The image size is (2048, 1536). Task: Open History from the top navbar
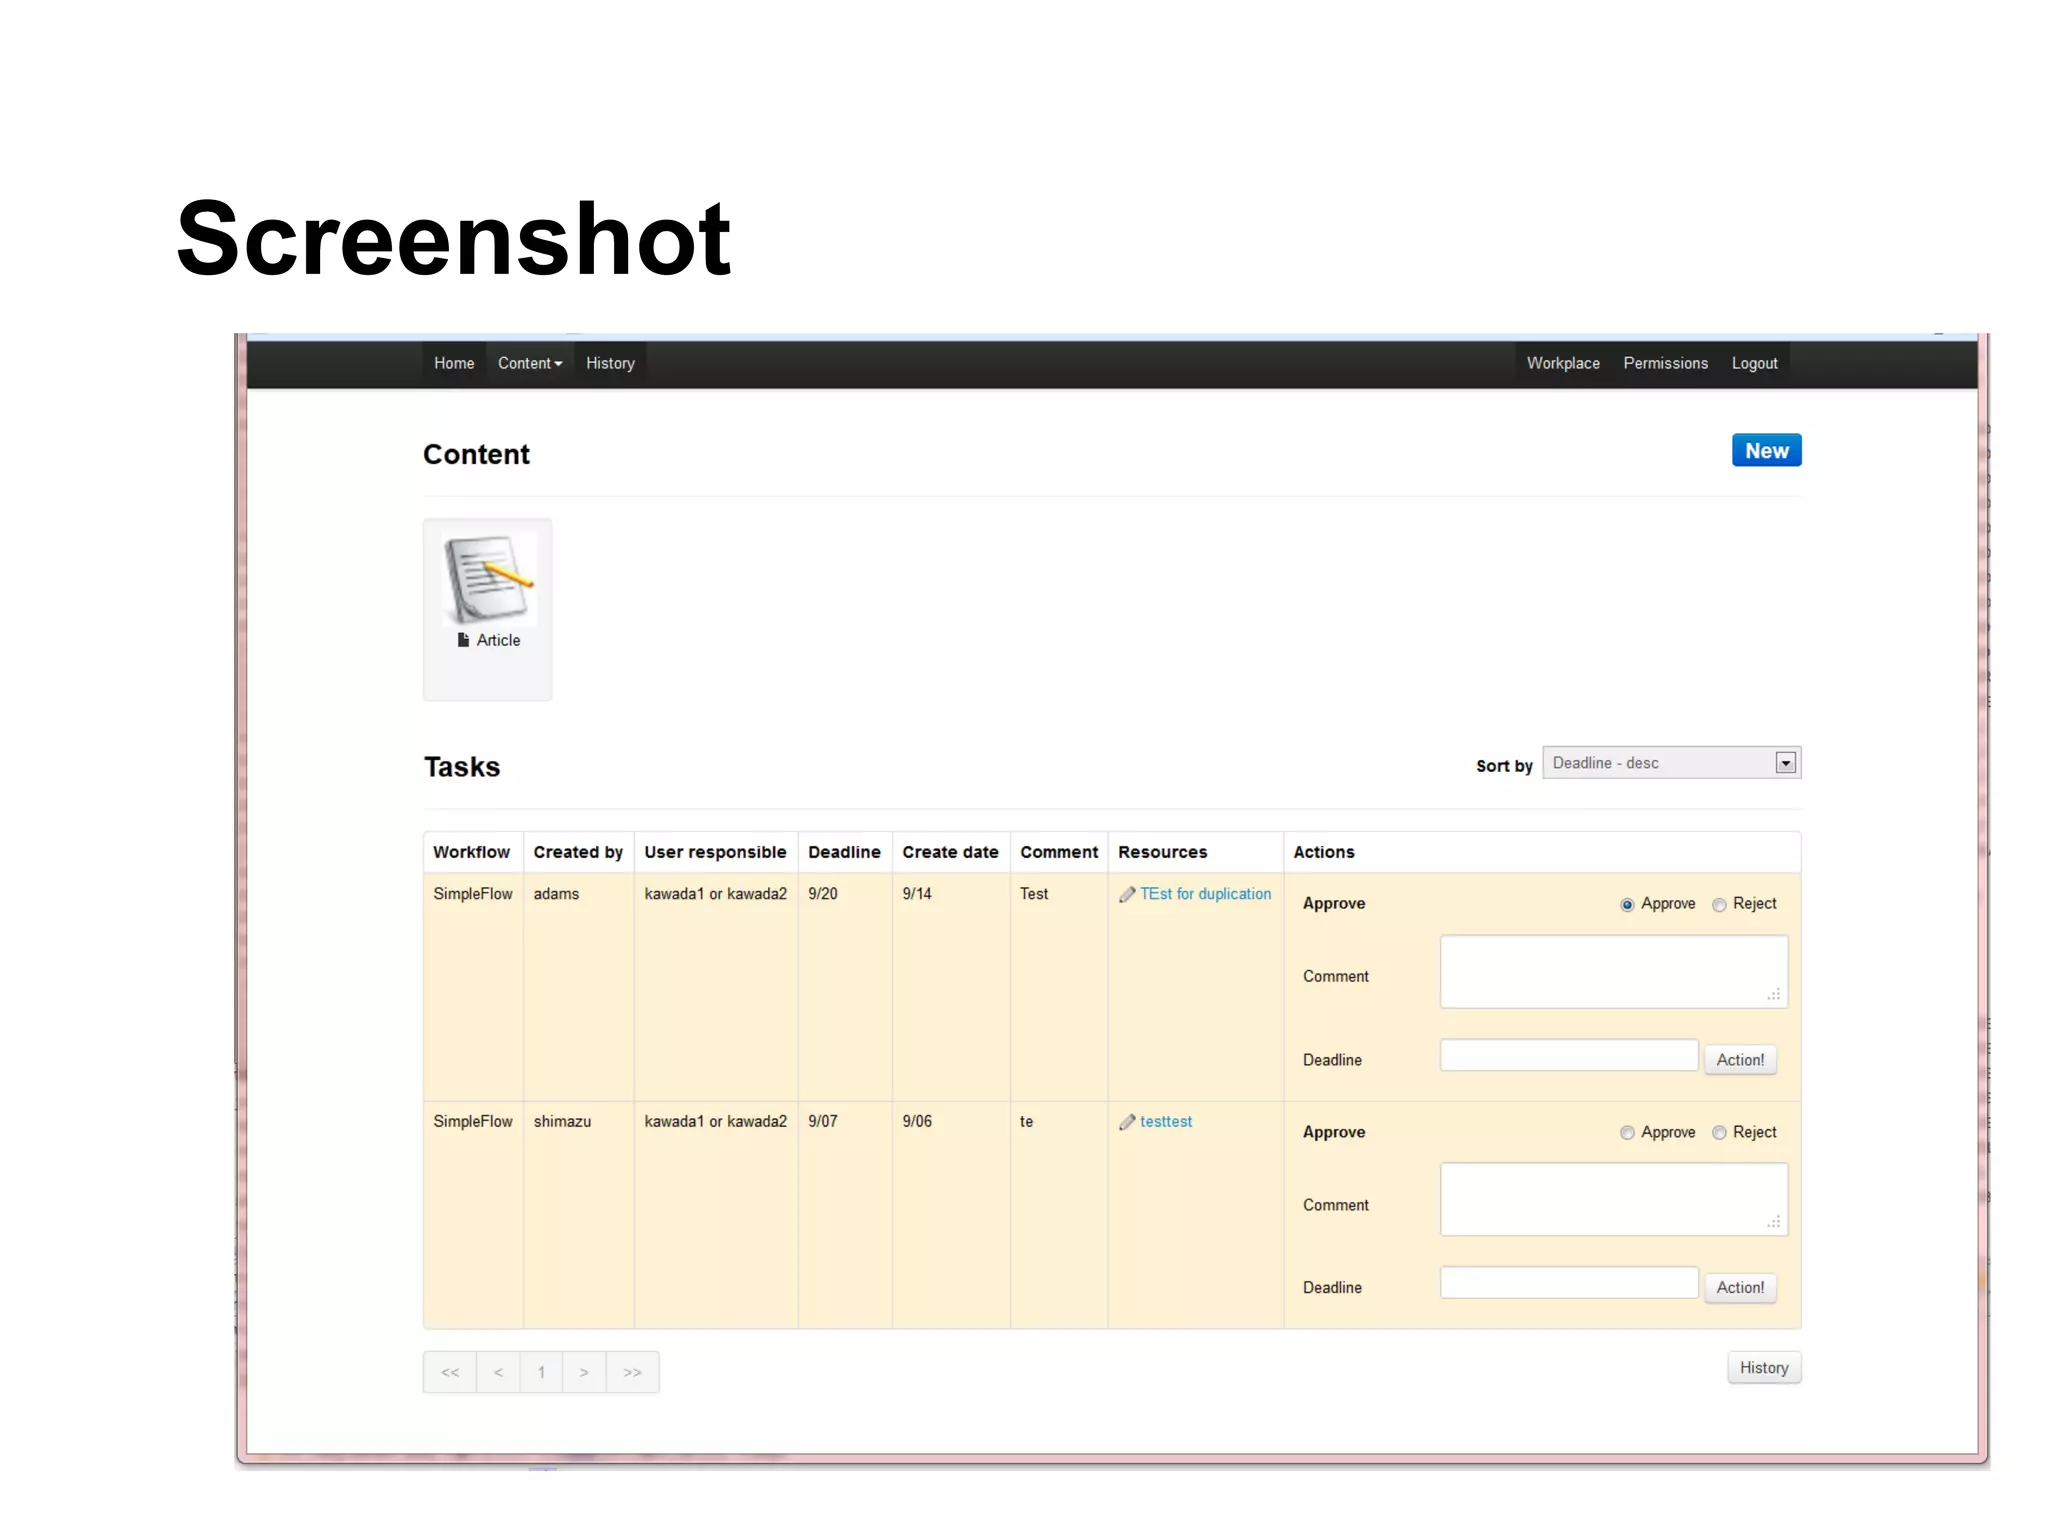(x=610, y=364)
